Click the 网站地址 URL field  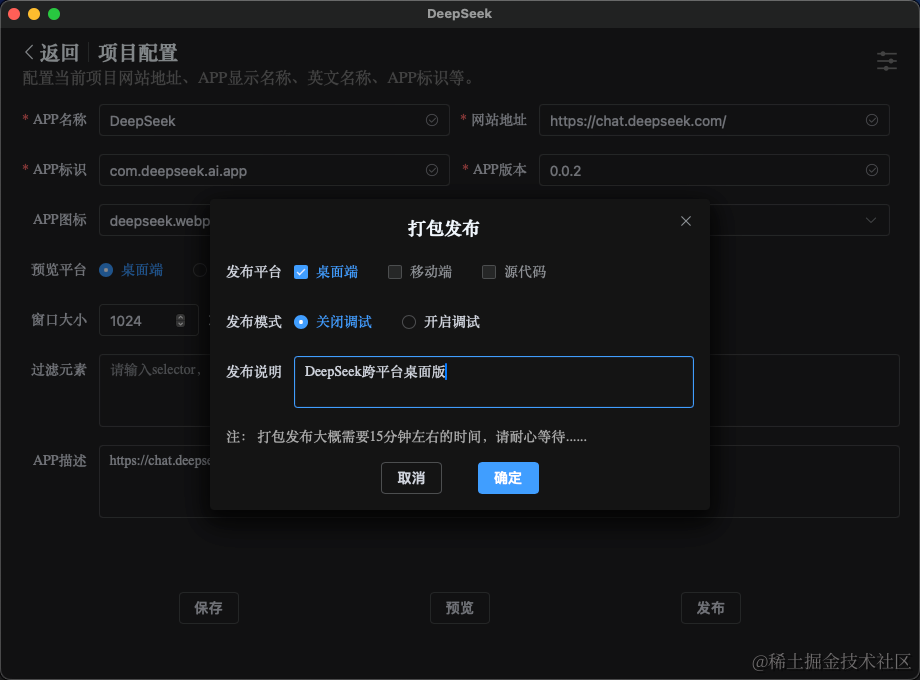click(714, 120)
